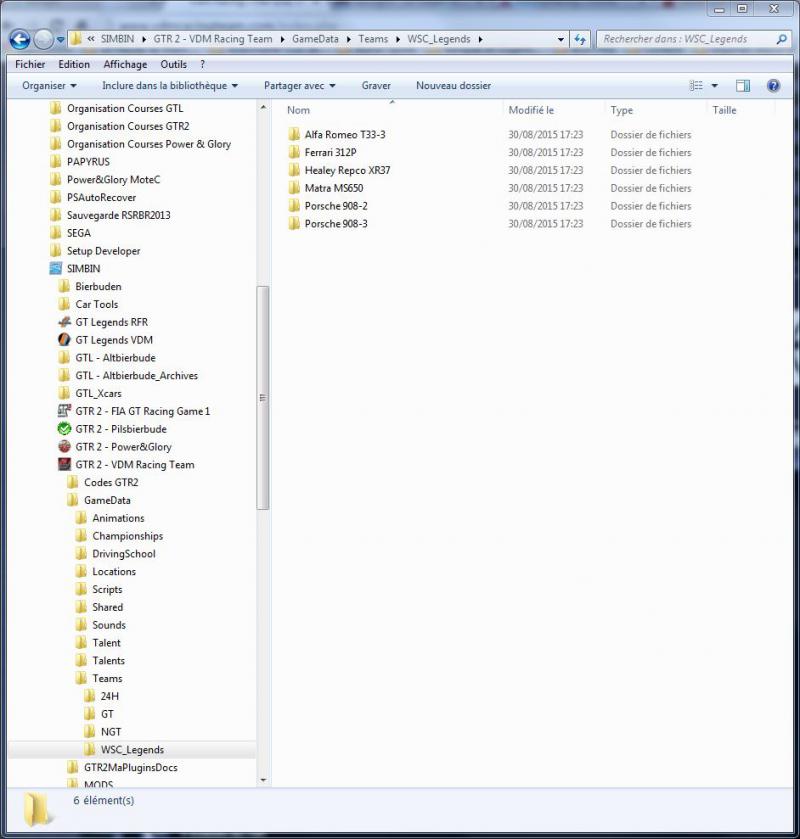The width and height of the screenshot is (800, 839).
Task: Sort by Modifié le column
Action: (531, 110)
